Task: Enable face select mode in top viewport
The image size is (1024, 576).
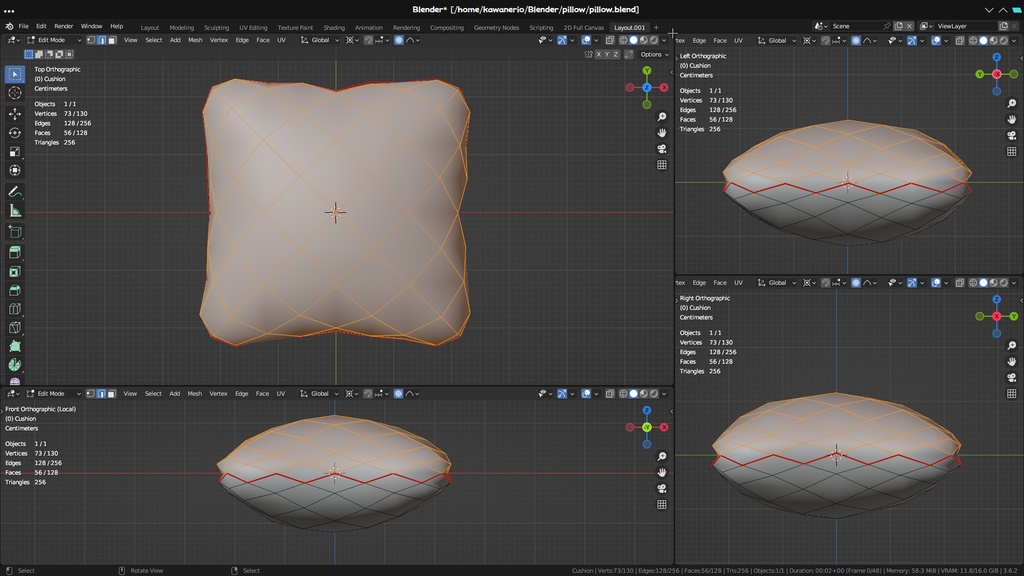Action: coord(112,40)
